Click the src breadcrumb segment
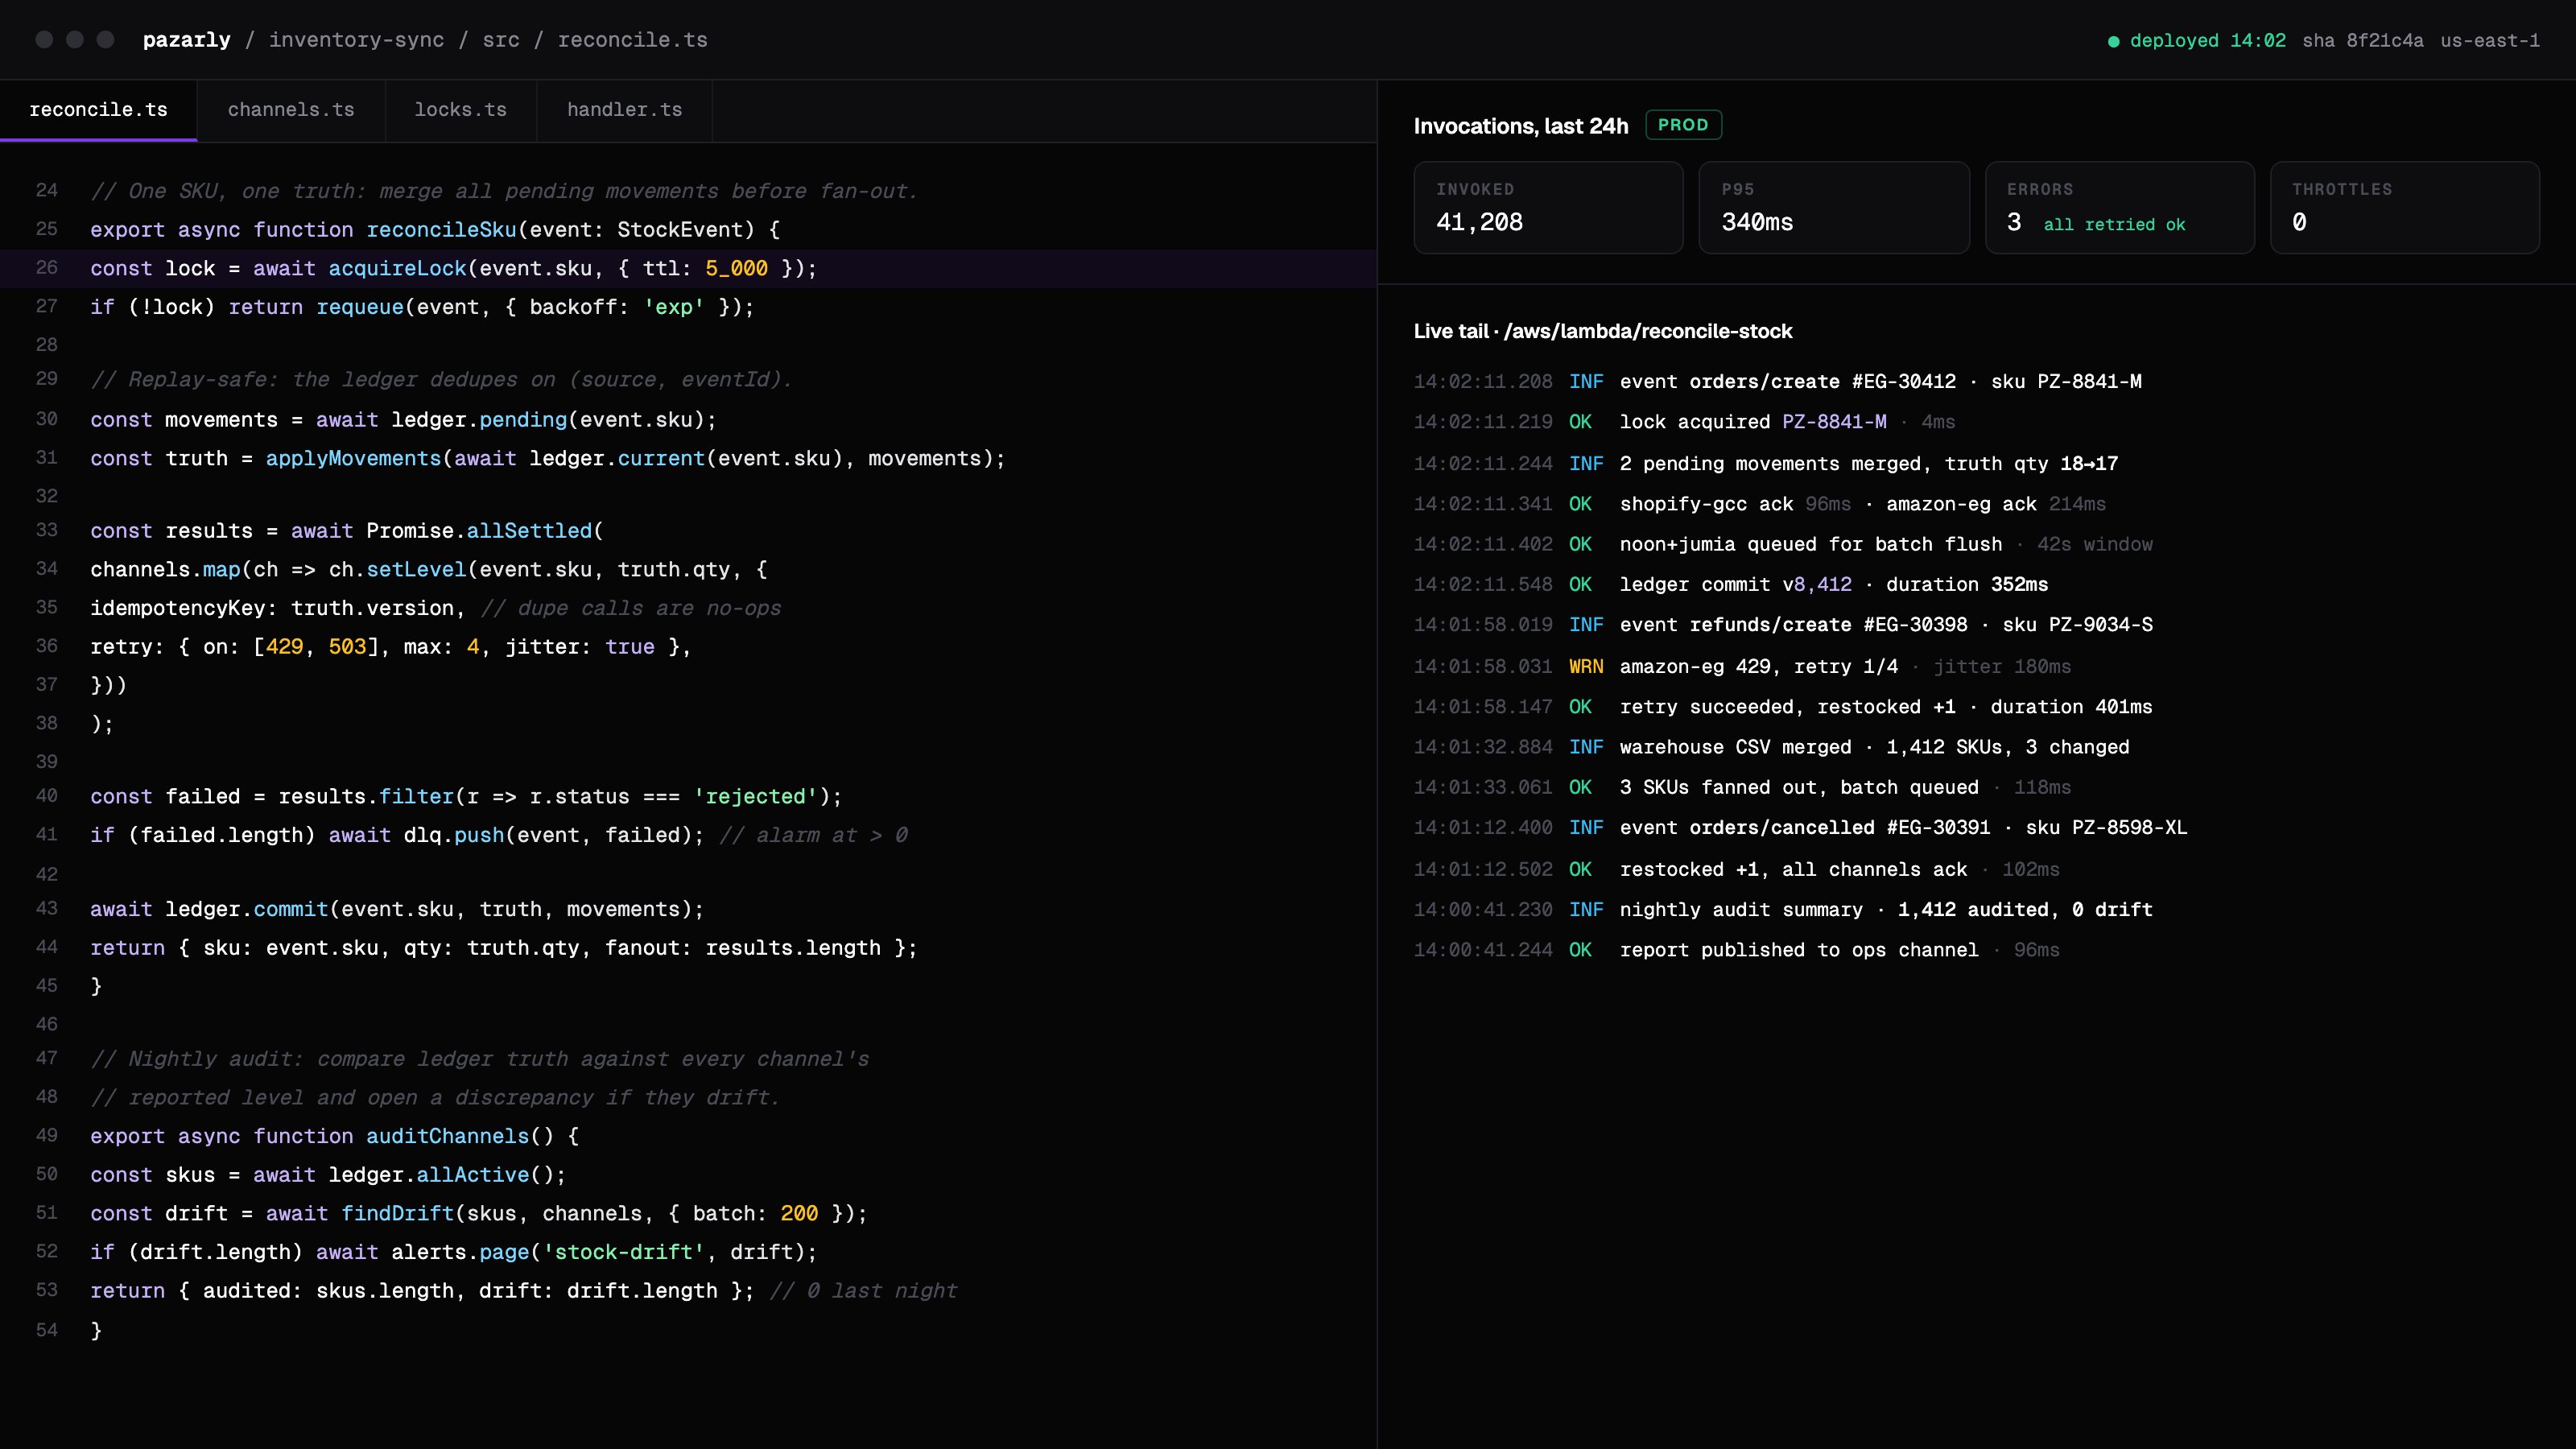The width and height of the screenshot is (2576, 1449). [x=501, y=40]
